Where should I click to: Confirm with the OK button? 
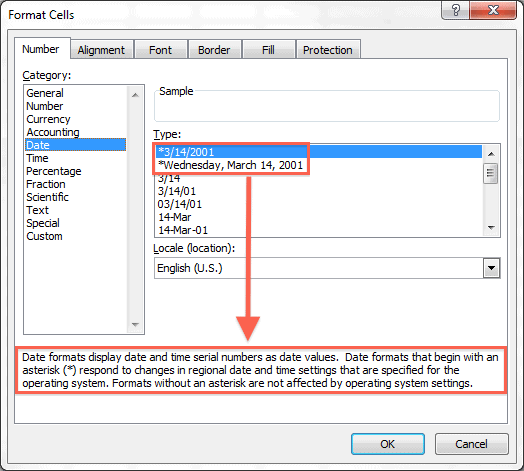coord(388,444)
